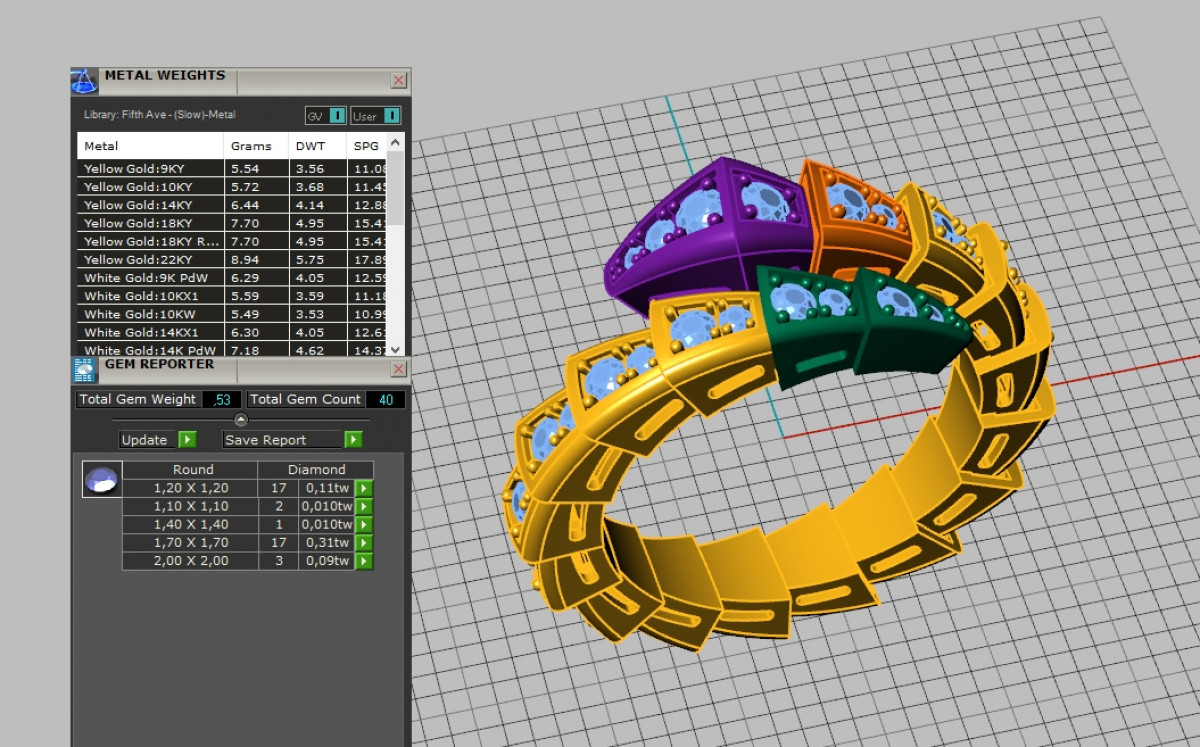Image resolution: width=1200 pixels, height=747 pixels.
Task: Click the Metal Weights scale icon
Action: tap(84, 80)
